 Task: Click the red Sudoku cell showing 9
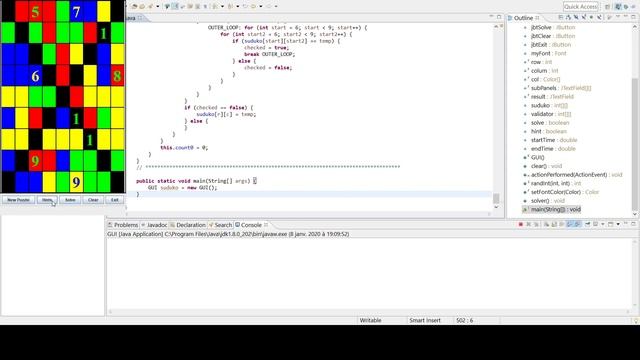36,160
